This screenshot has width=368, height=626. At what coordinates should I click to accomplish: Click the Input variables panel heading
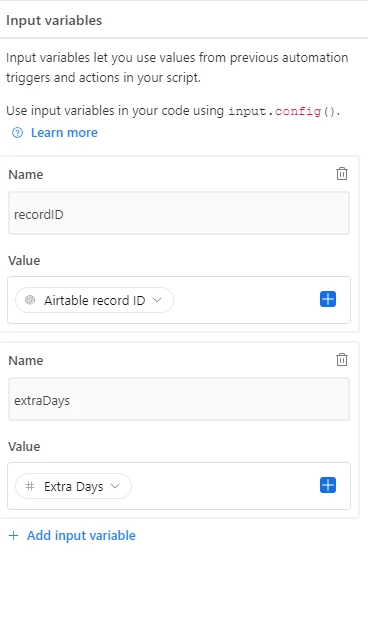click(54, 20)
